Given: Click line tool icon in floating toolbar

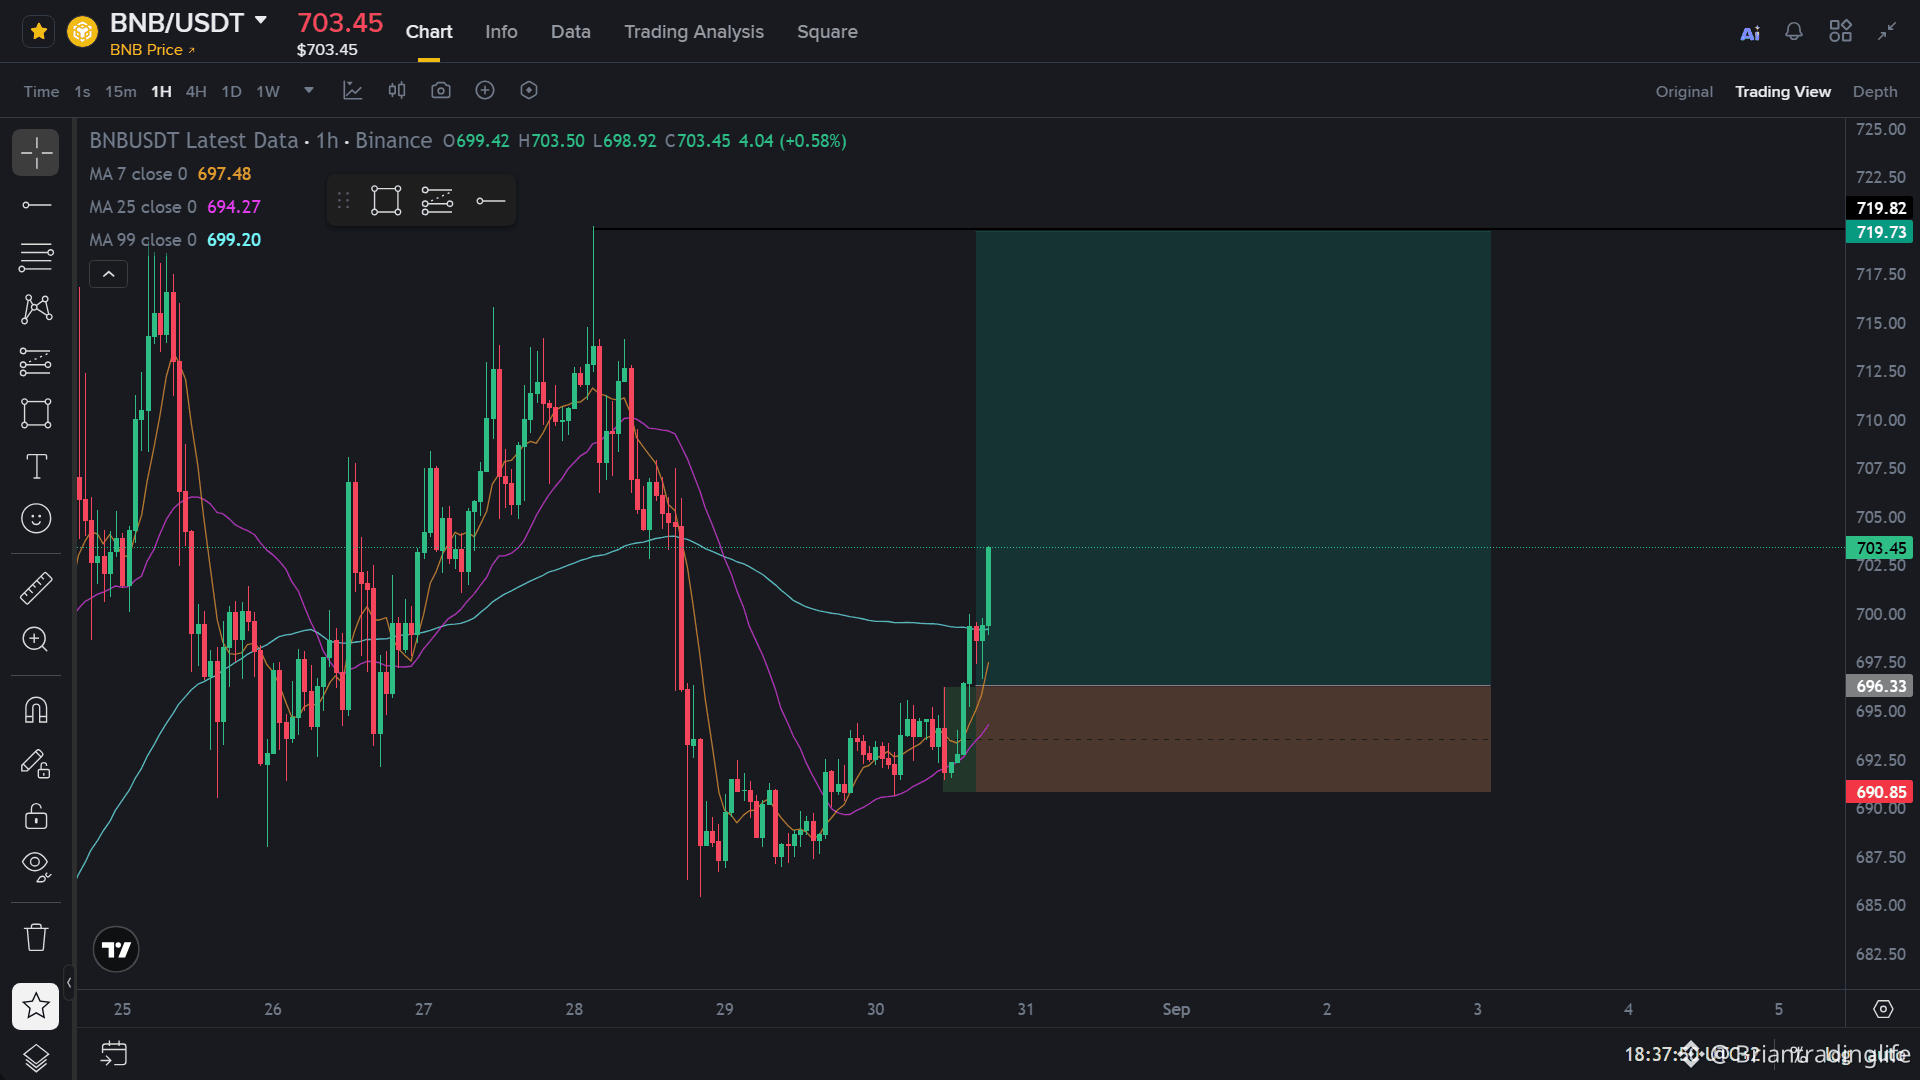Looking at the screenshot, I should tap(490, 201).
